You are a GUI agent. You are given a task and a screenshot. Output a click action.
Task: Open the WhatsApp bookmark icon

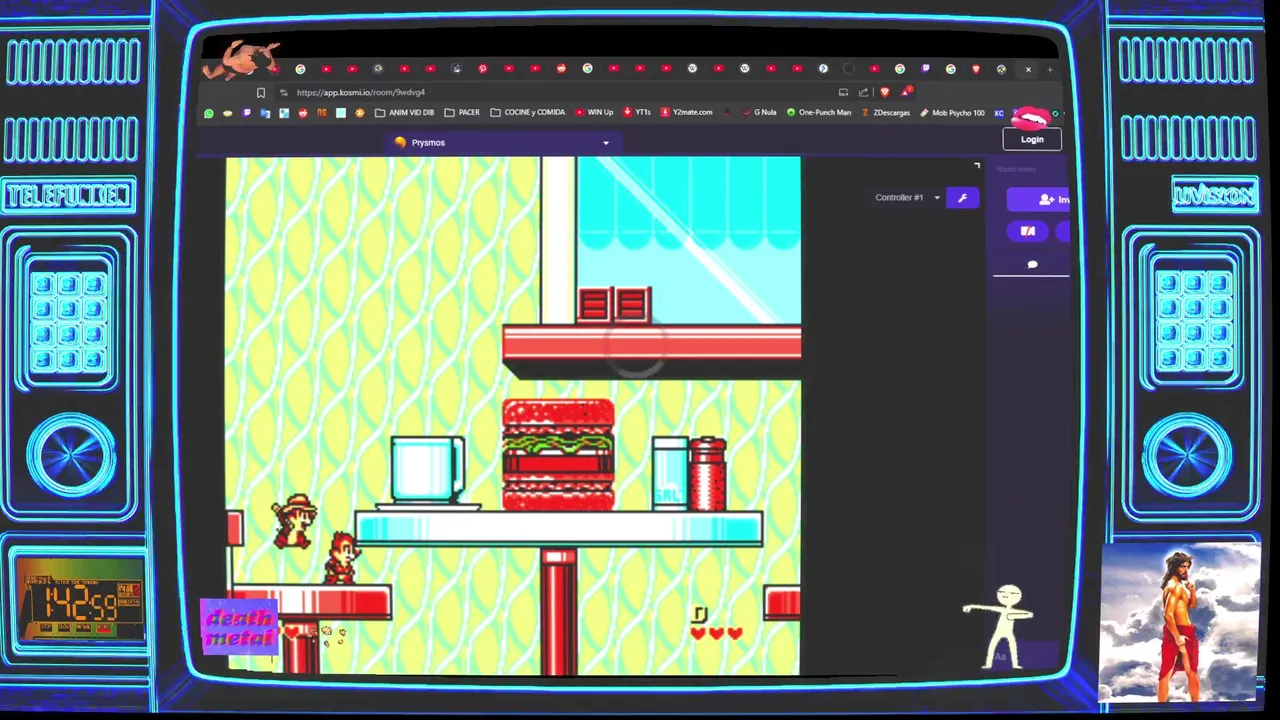pos(209,113)
